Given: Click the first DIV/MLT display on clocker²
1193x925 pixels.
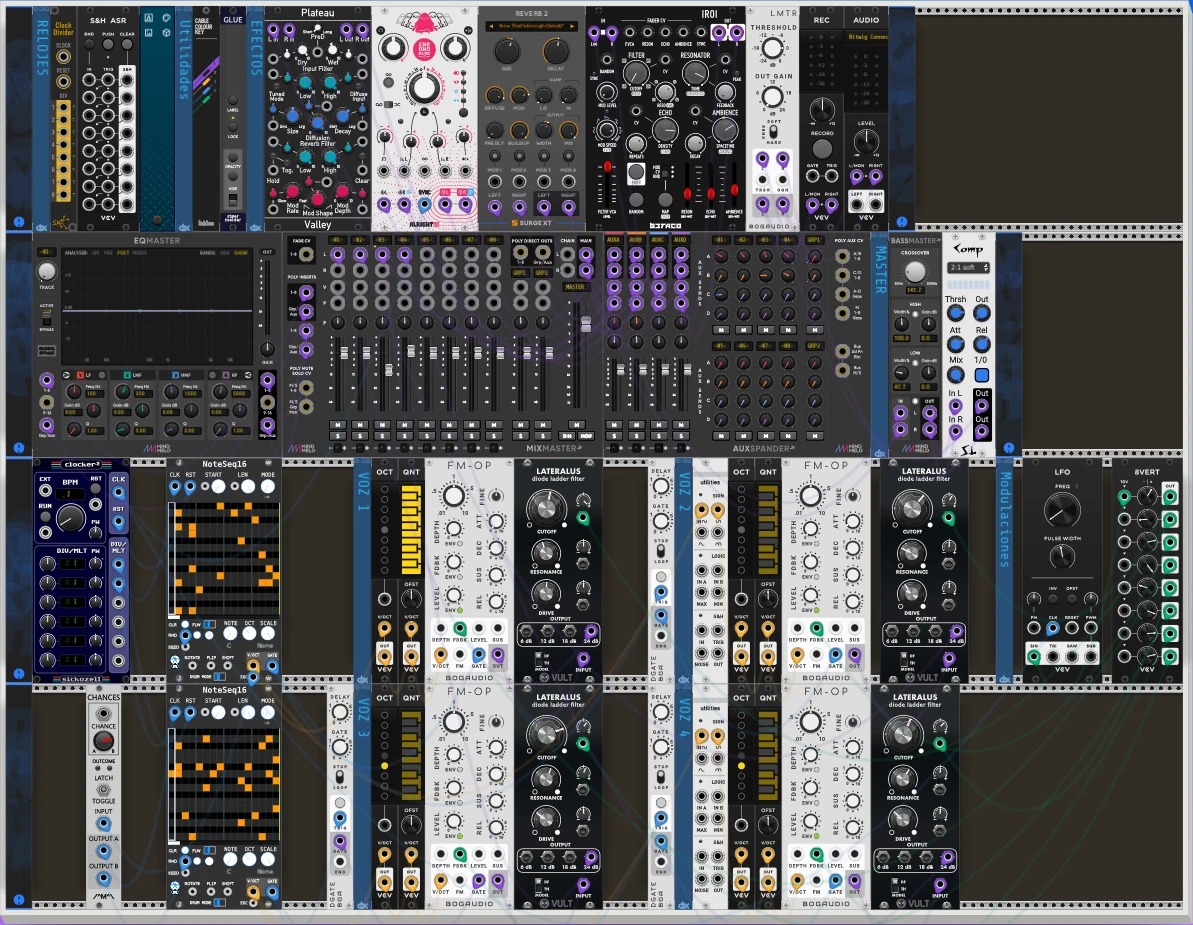Looking at the screenshot, I should (x=72, y=564).
